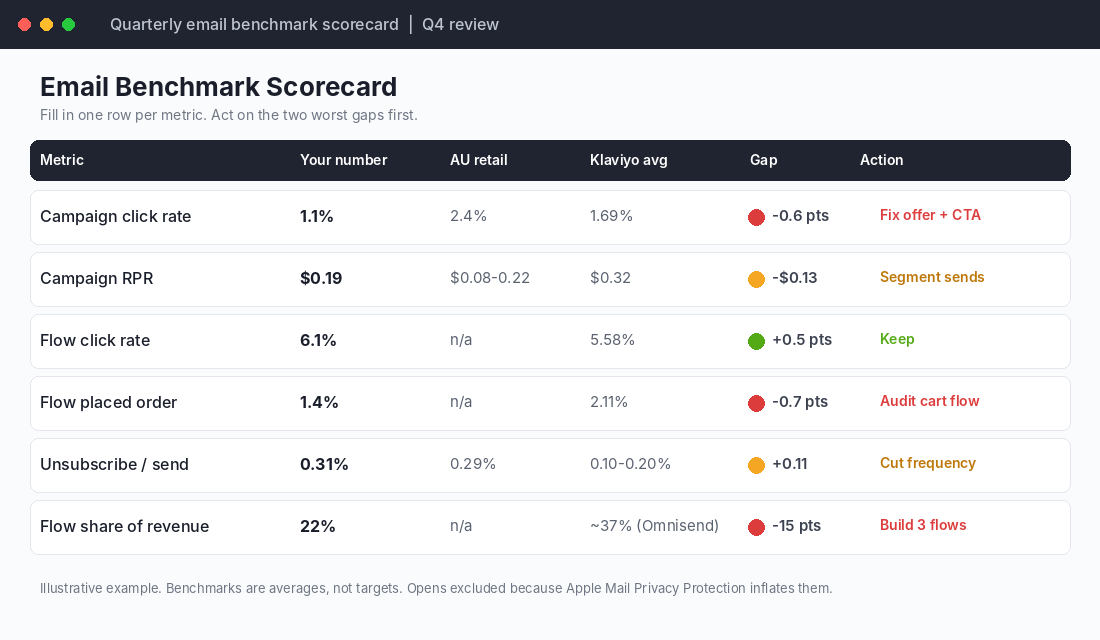Image resolution: width=1100 pixels, height=640 pixels.
Task: Click the 2.4% AU retail value
Action: click(469, 215)
